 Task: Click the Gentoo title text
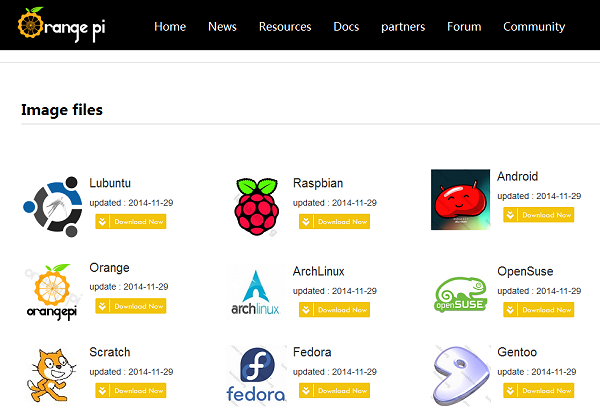pyautogui.click(x=517, y=352)
